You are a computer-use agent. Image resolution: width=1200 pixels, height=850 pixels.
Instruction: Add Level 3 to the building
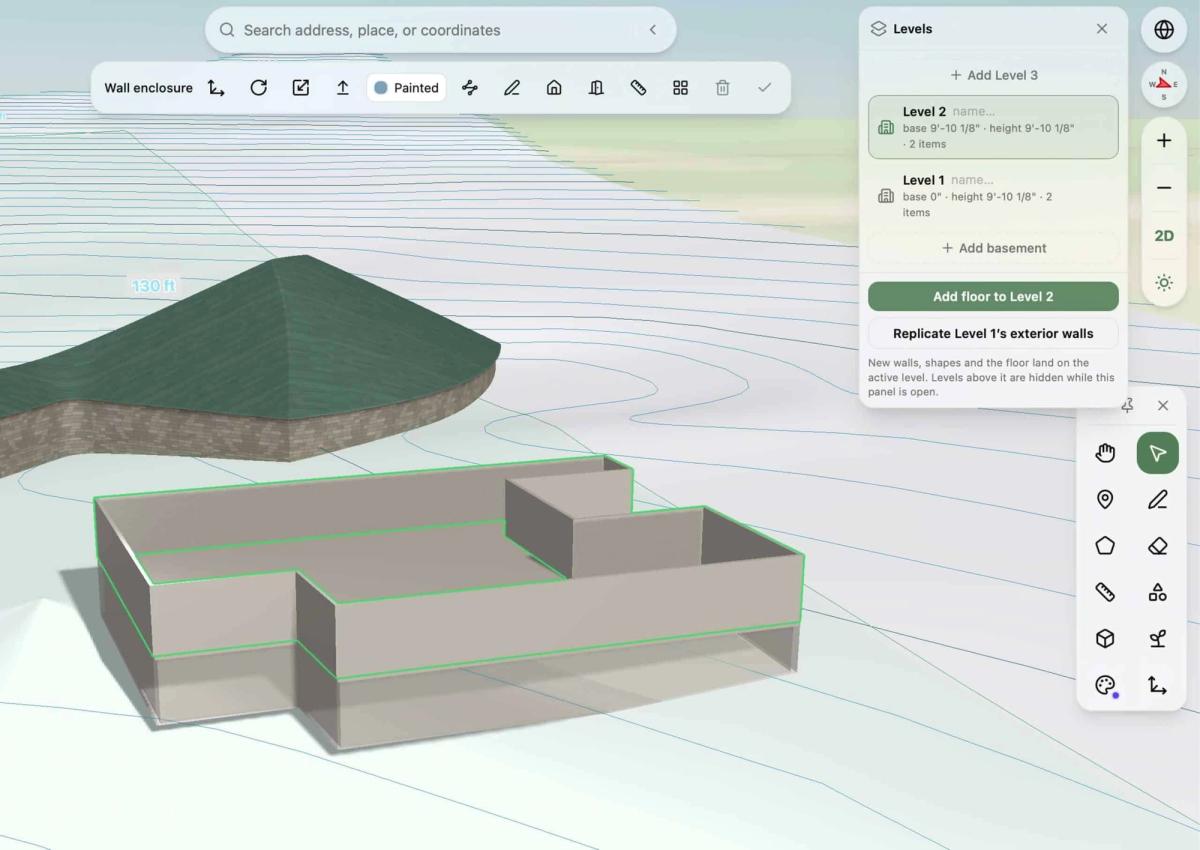tap(993, 75)
